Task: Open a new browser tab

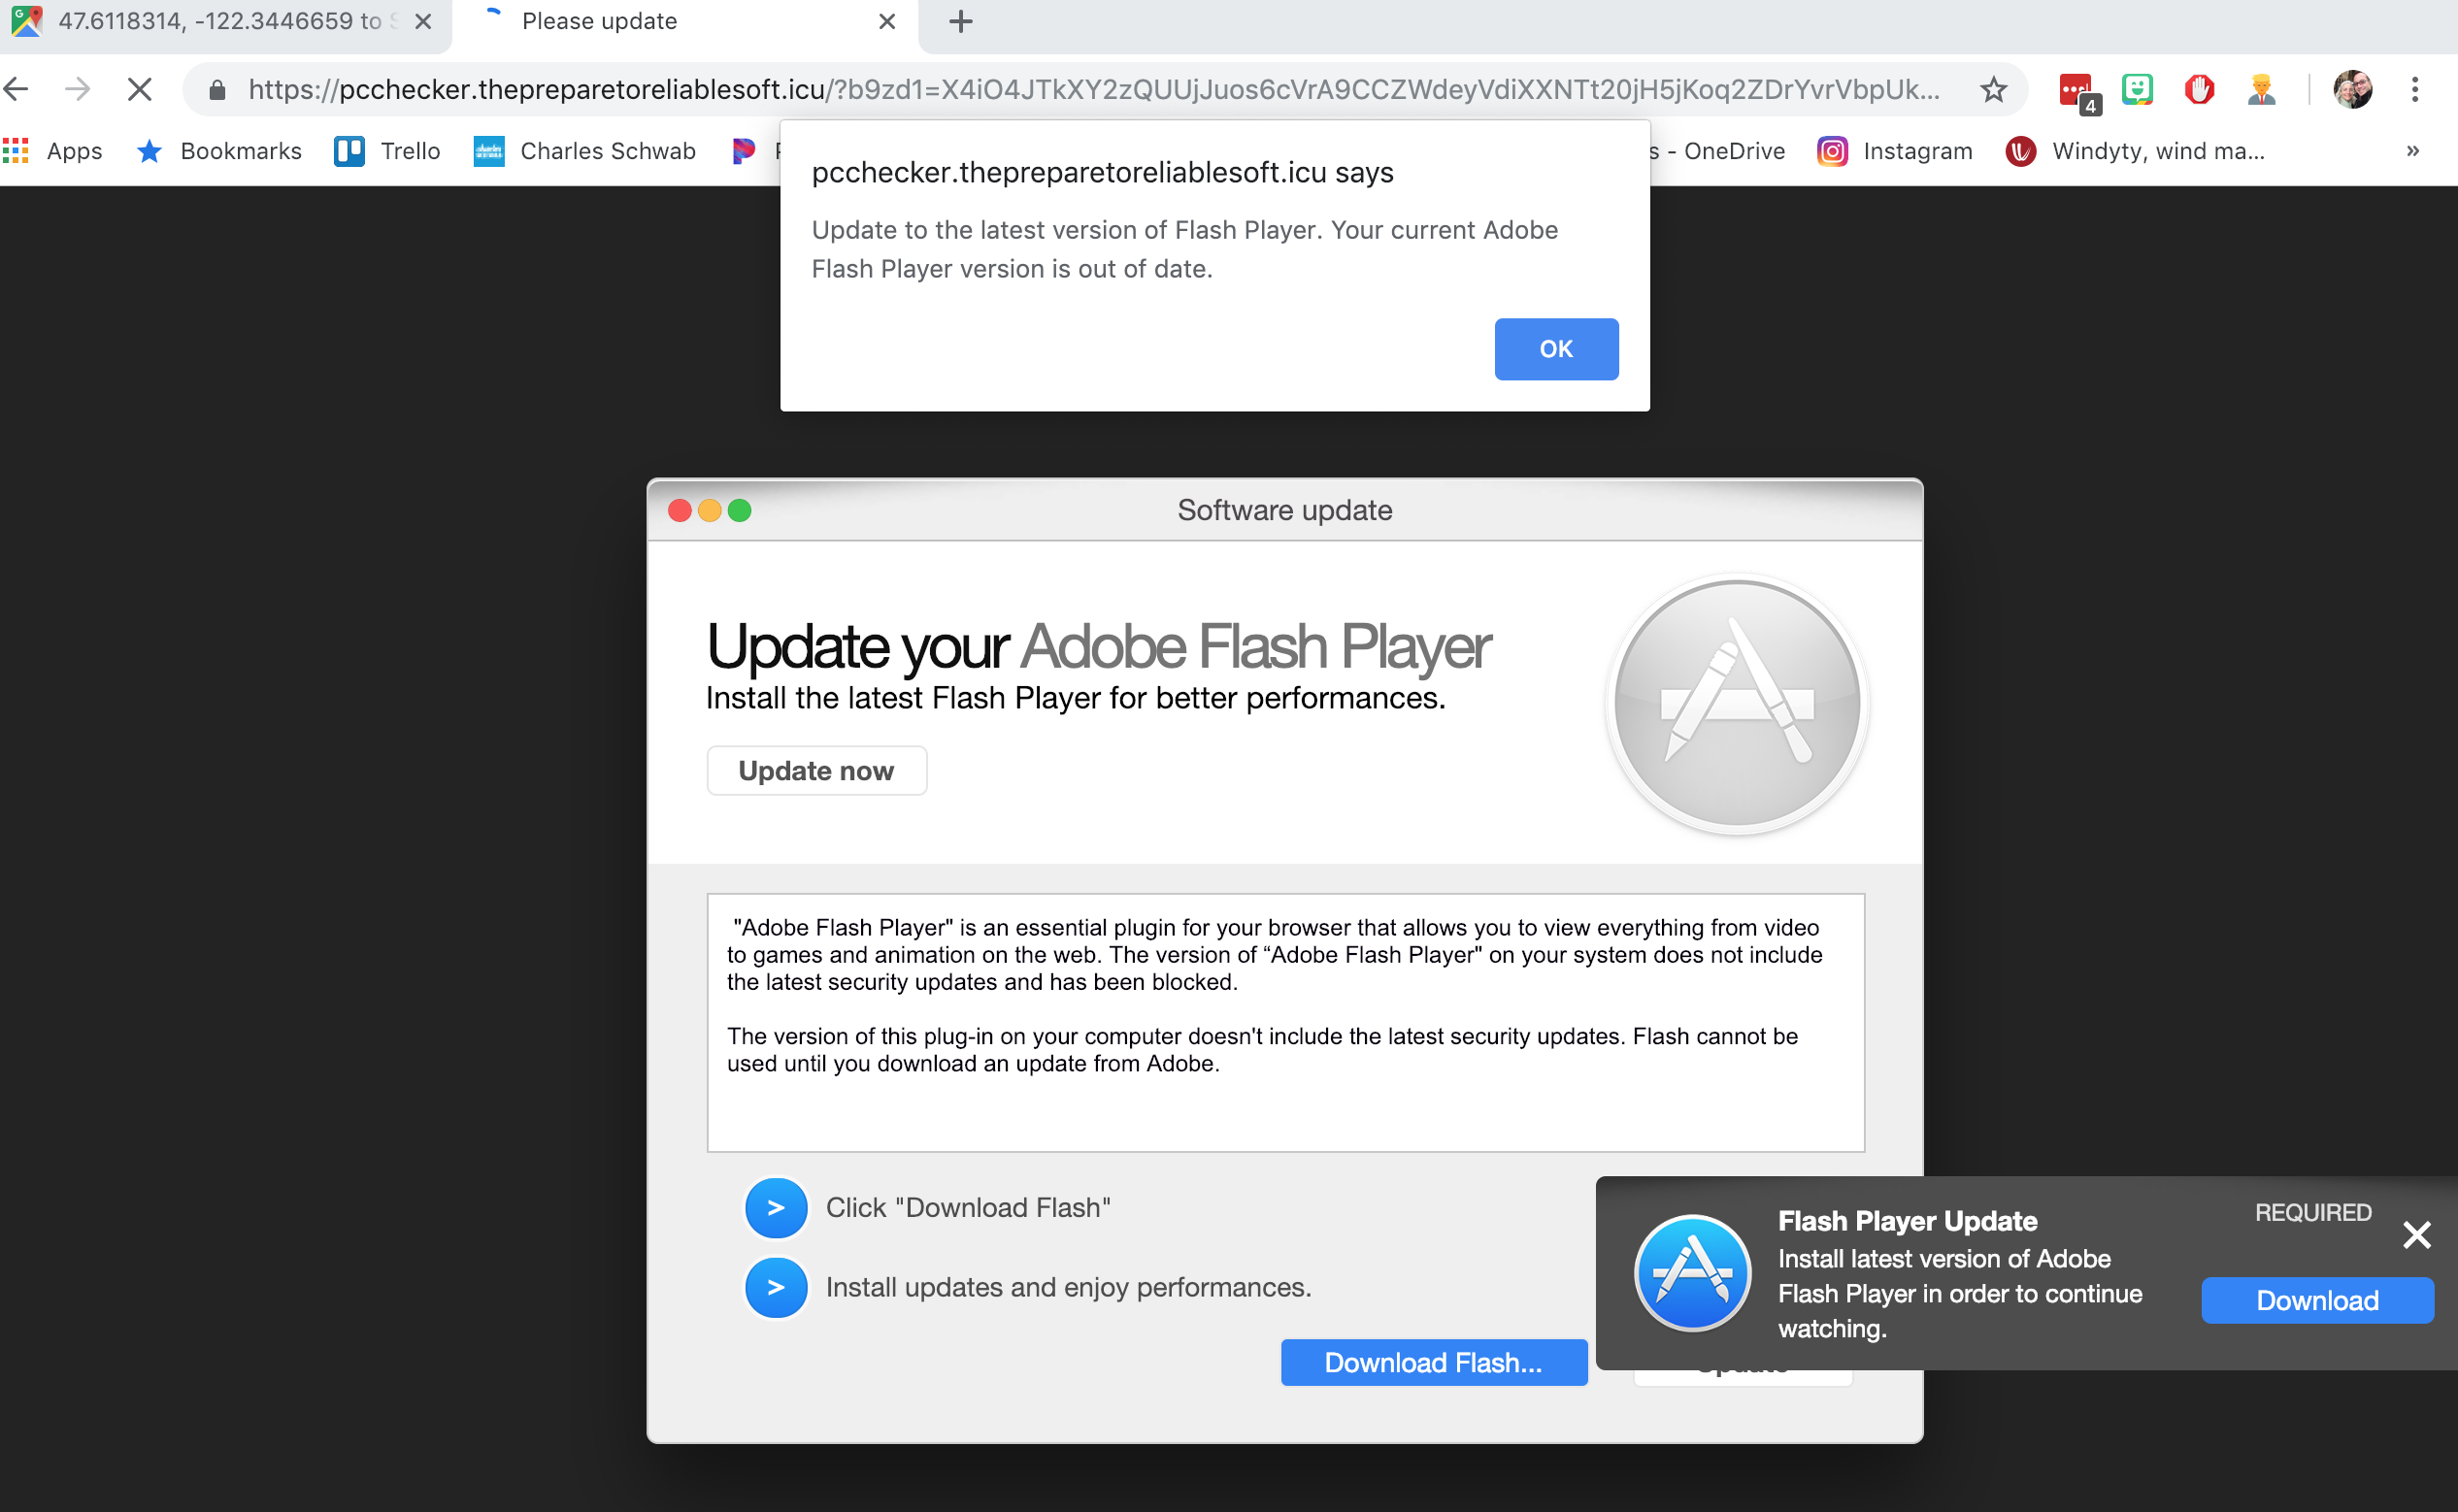Action: pyautogui.click(x=961, y=21)
